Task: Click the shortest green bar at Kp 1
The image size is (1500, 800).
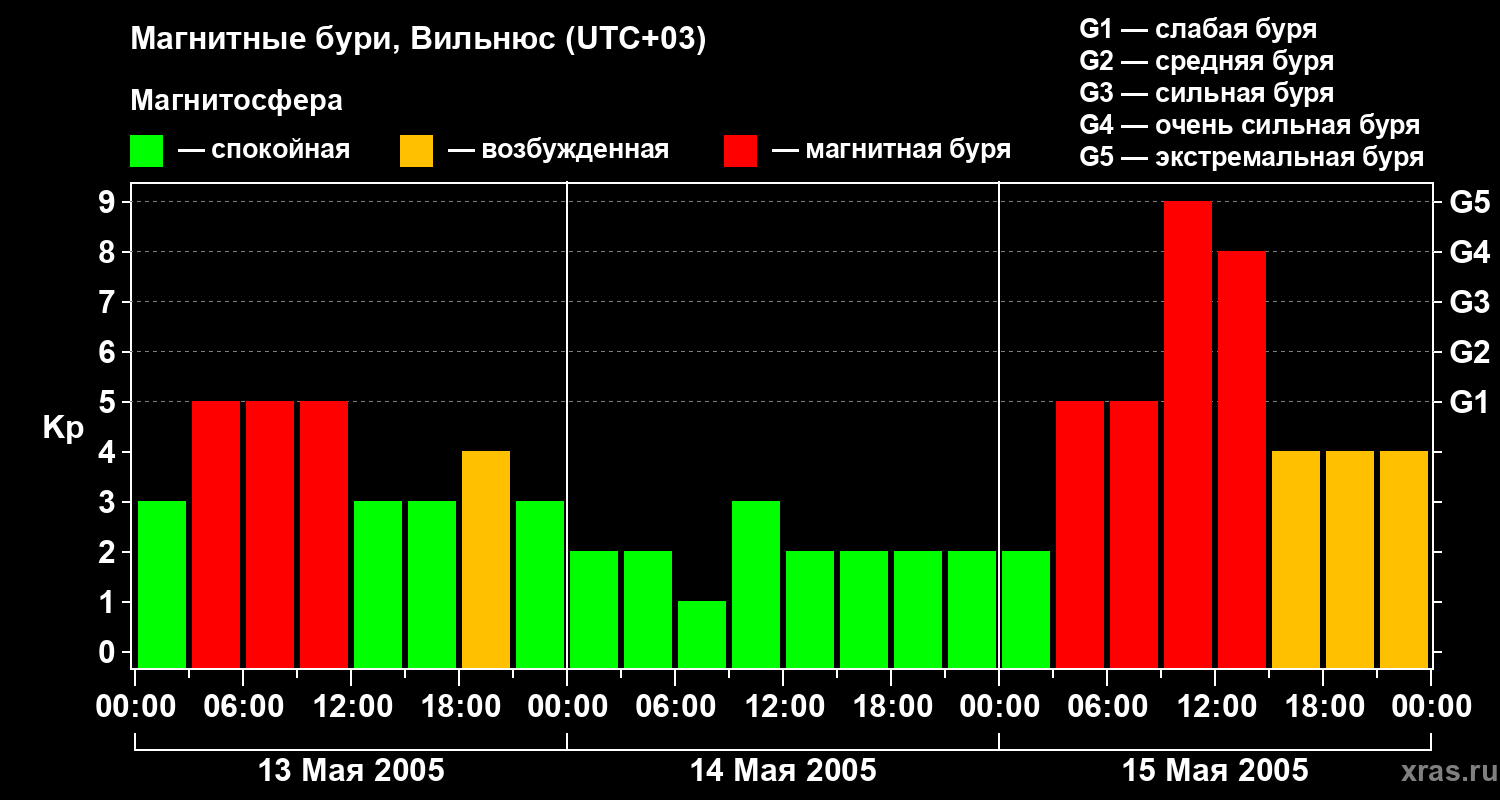Action: 701,634
